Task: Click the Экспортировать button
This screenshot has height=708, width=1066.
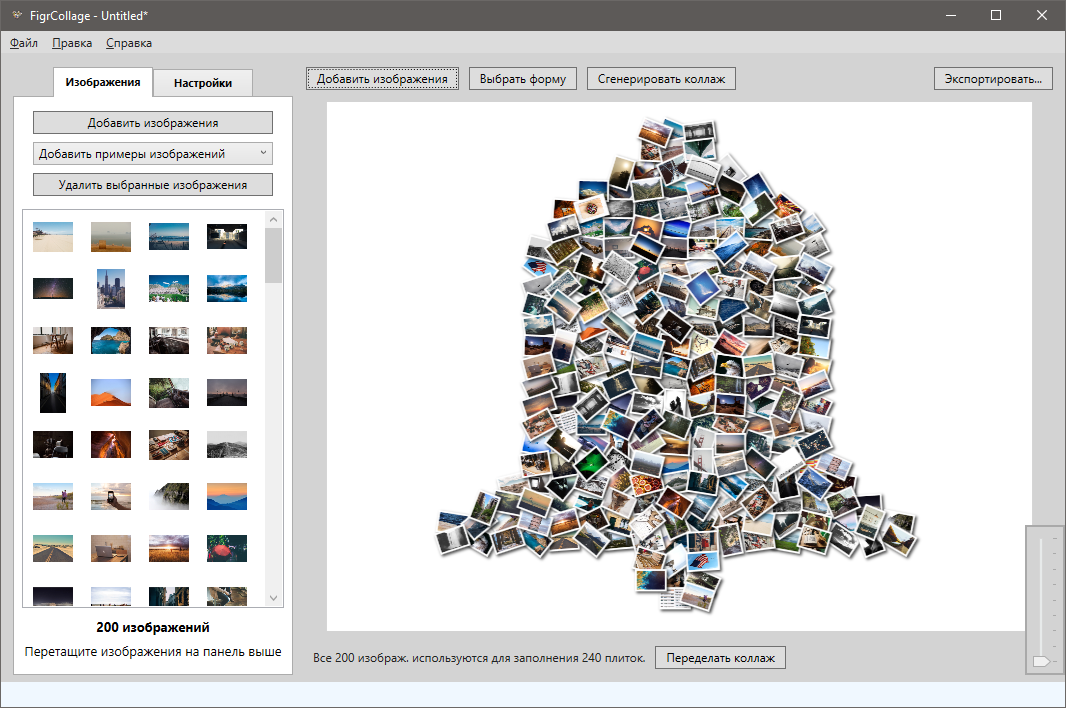Action: (992, 79)
